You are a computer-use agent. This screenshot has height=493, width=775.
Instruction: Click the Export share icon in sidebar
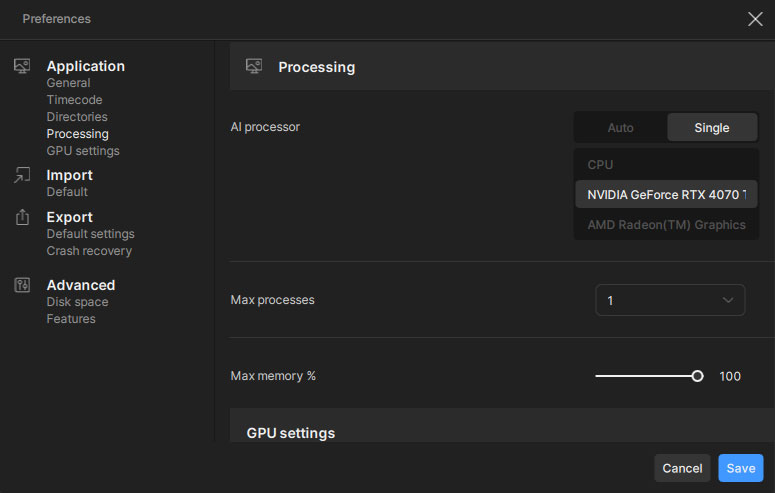(22, 217)
